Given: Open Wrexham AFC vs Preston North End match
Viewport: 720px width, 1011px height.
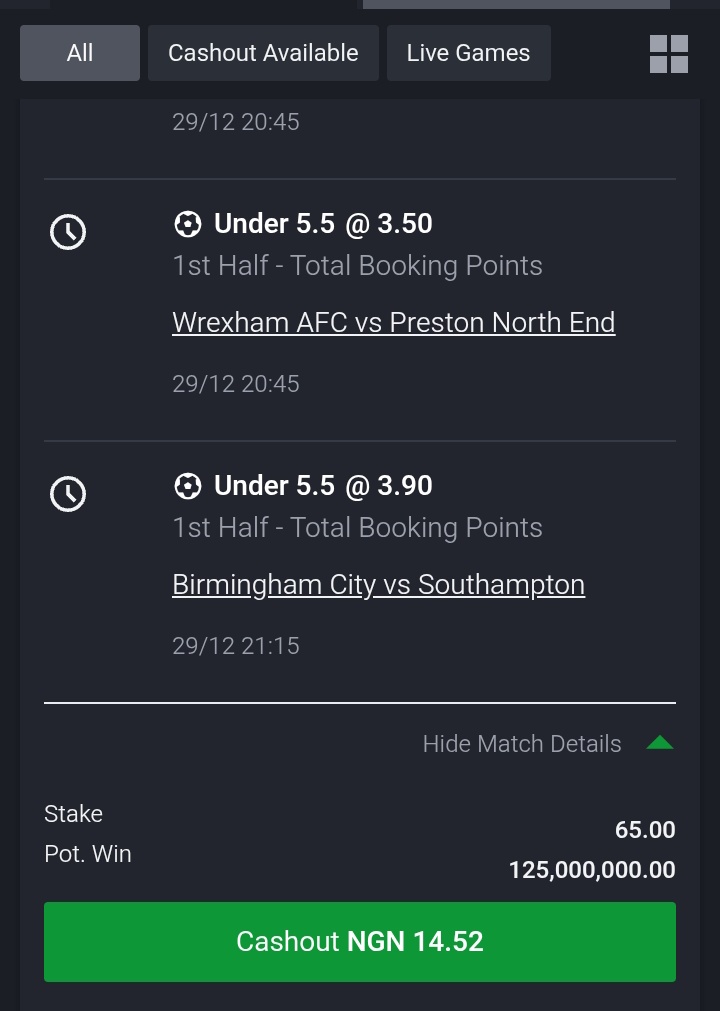Looking at the screenshot, I should (x=393, y=322).
